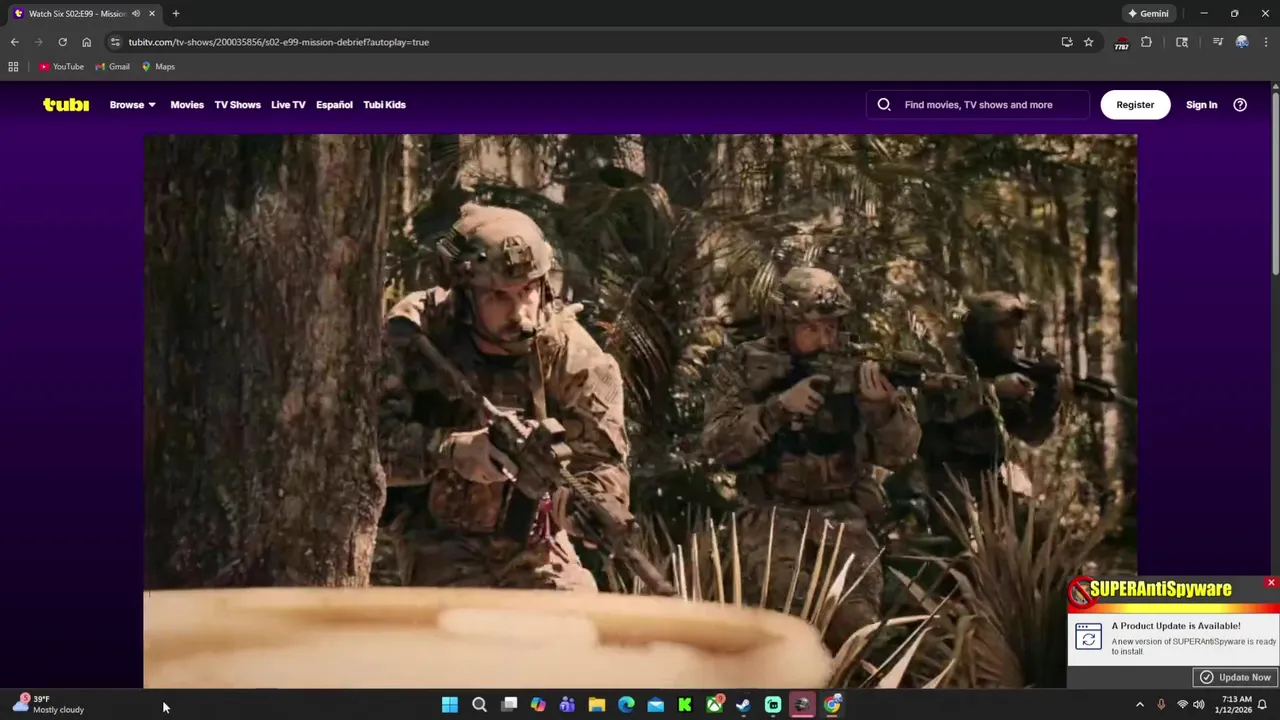1280x720 pixels.
Task: Click the microphone tray icon
Action: [x=1161, y=705]
